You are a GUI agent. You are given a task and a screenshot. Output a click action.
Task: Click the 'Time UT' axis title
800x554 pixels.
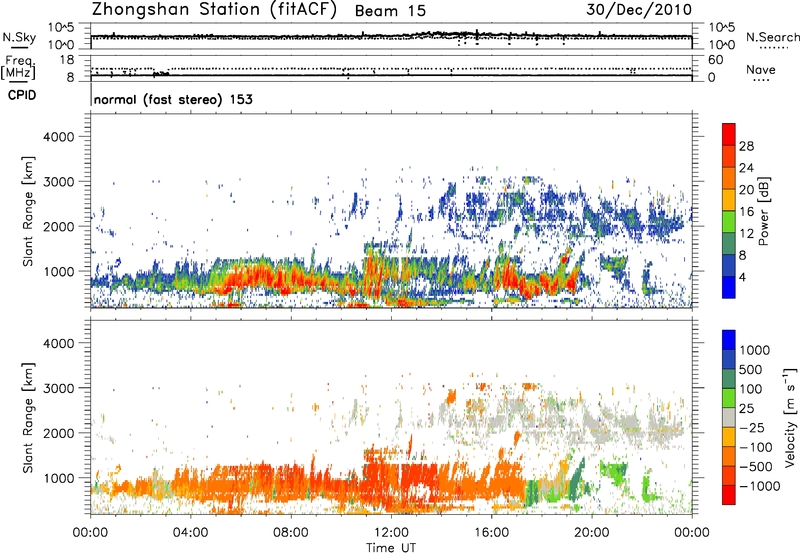[x=391, y=548]
